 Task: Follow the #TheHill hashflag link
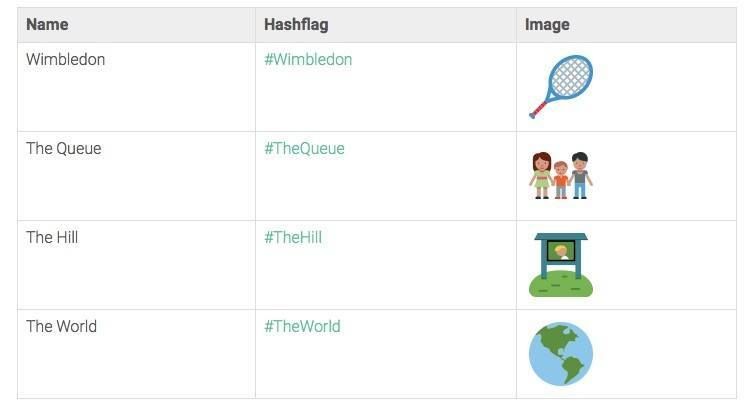tap(293, 238)
